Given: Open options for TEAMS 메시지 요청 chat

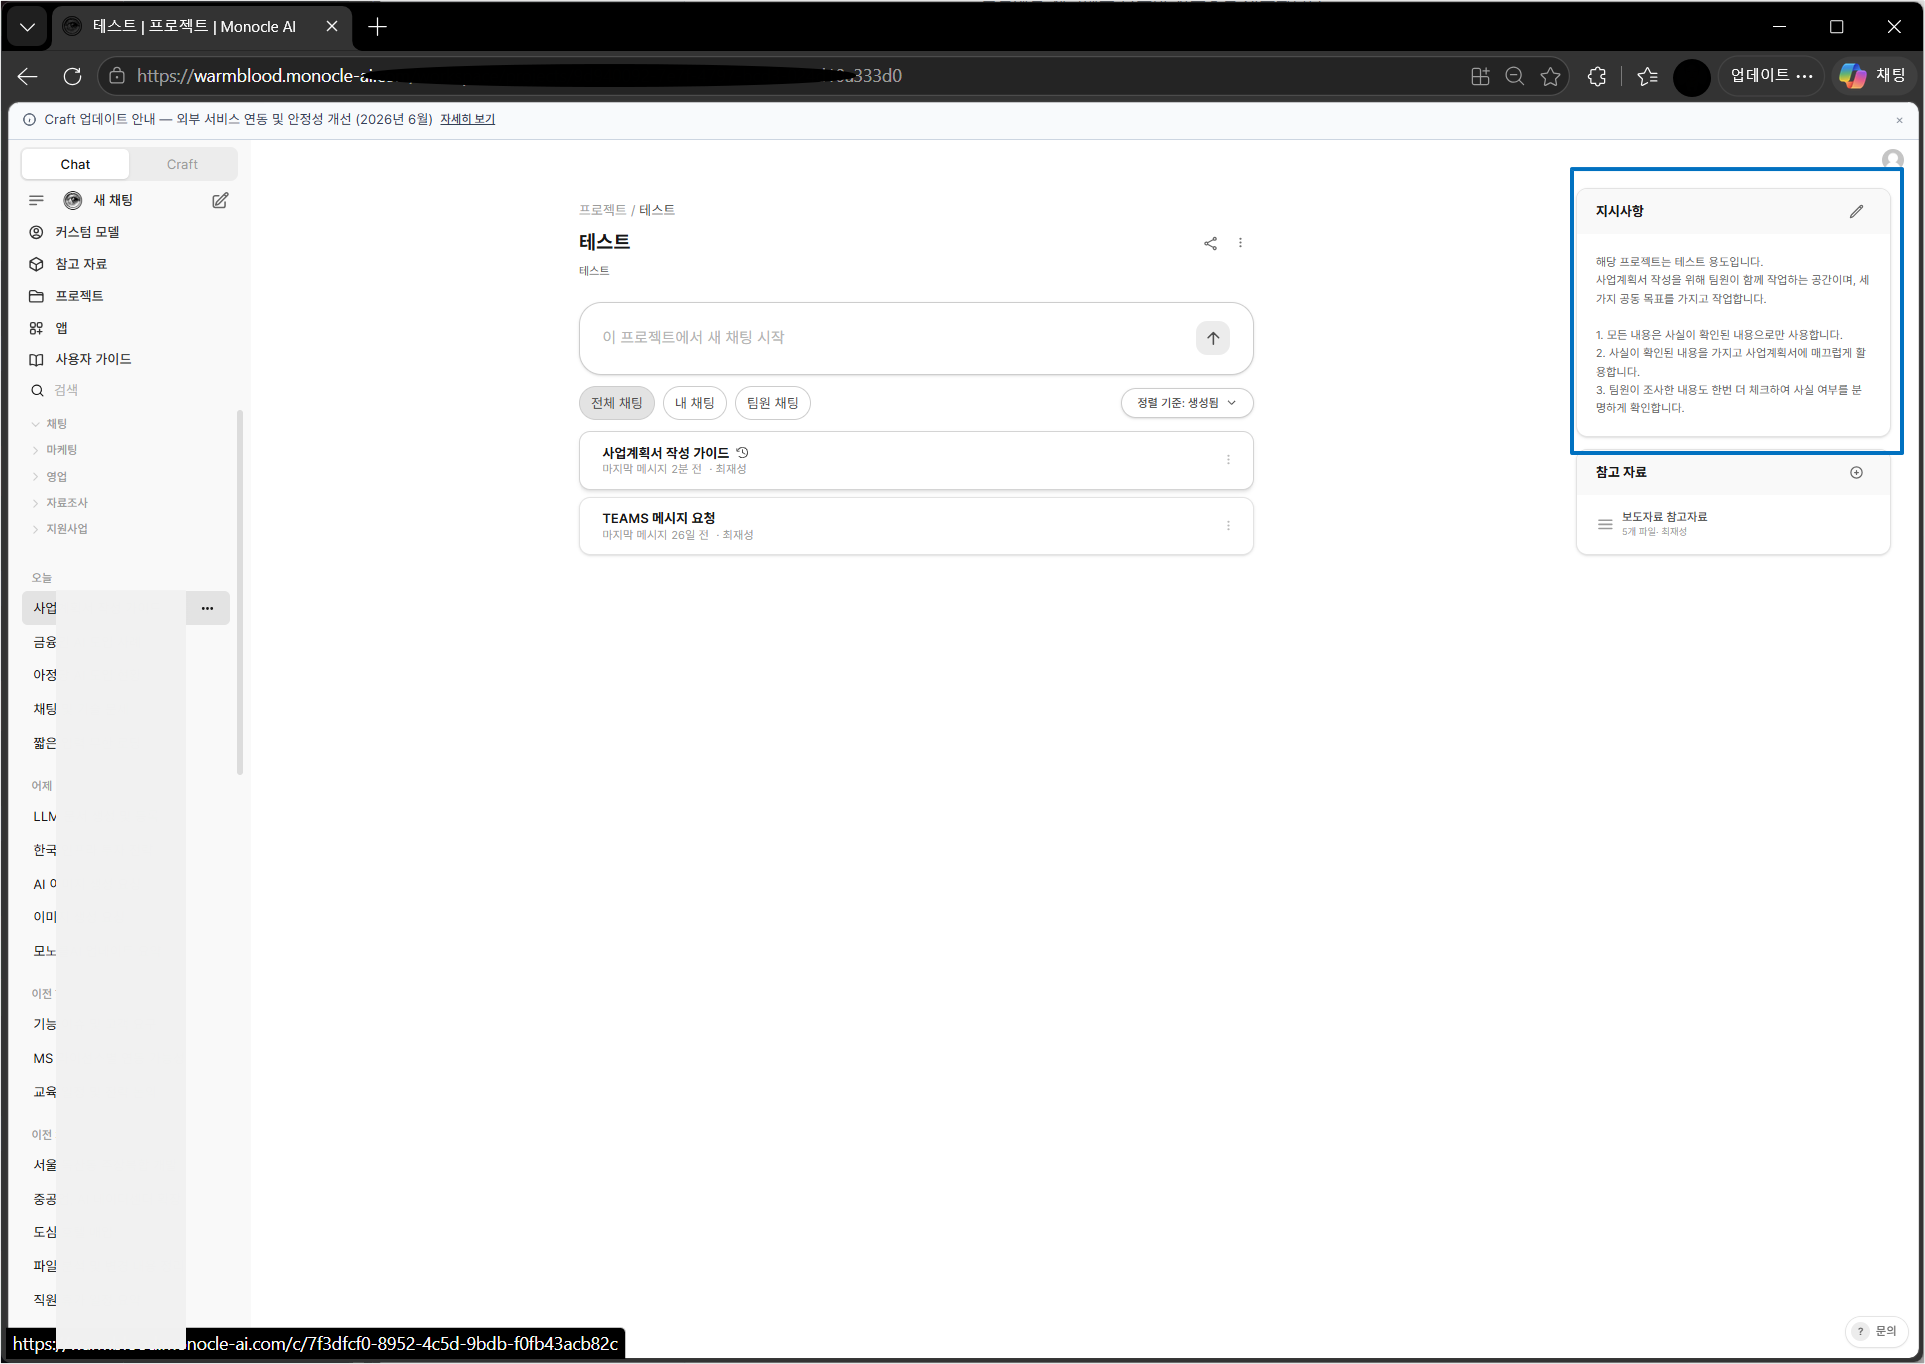Looking at the screenshot, I should [1228, 526].
